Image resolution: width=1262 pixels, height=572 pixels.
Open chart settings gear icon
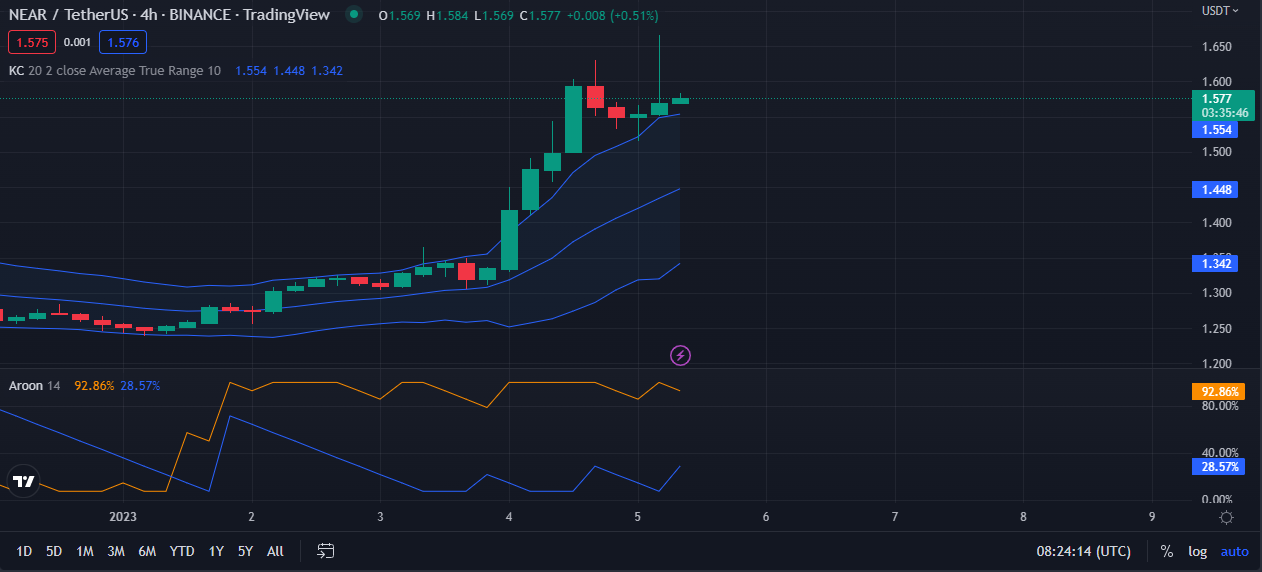click(x=1226, y=517)
